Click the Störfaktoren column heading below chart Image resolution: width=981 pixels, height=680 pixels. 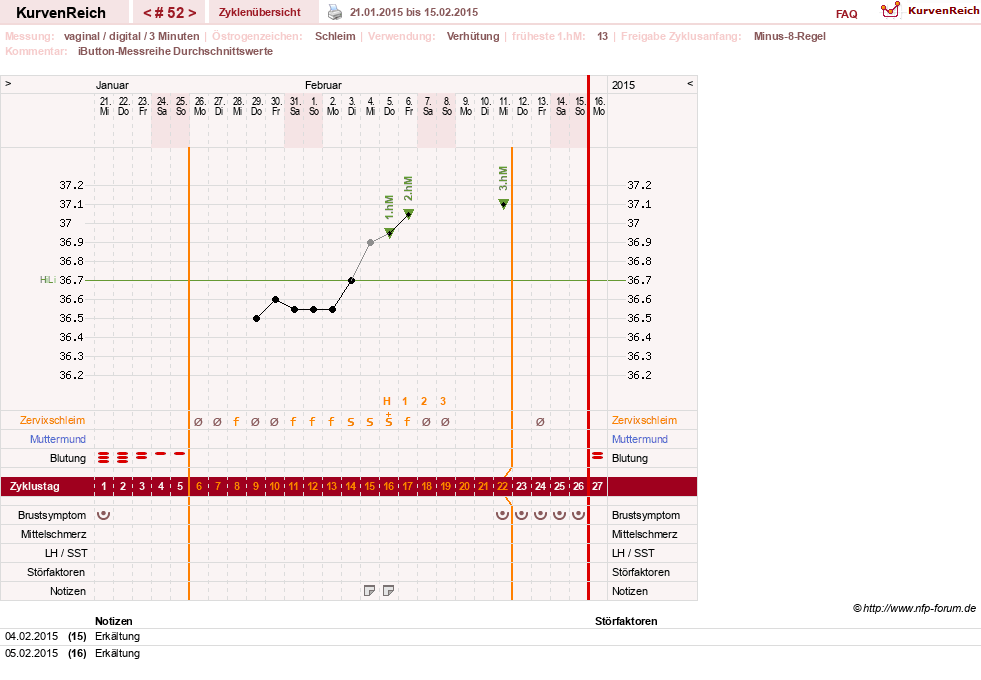pos(626,621)
